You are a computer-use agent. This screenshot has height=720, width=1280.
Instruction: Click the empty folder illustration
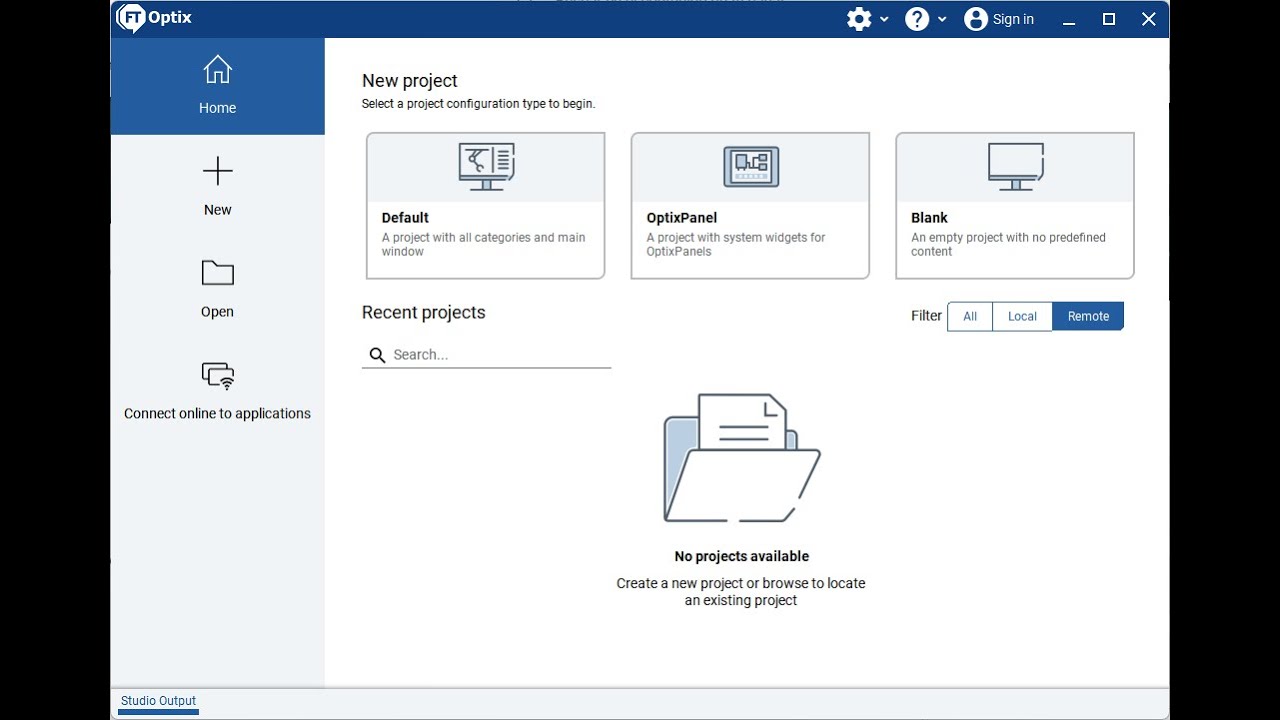742,458
